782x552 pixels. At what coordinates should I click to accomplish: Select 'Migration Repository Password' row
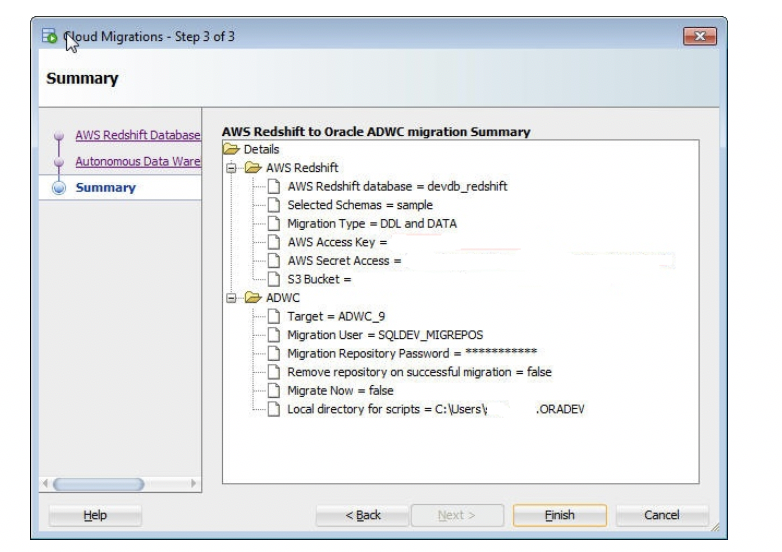[412, 353]
